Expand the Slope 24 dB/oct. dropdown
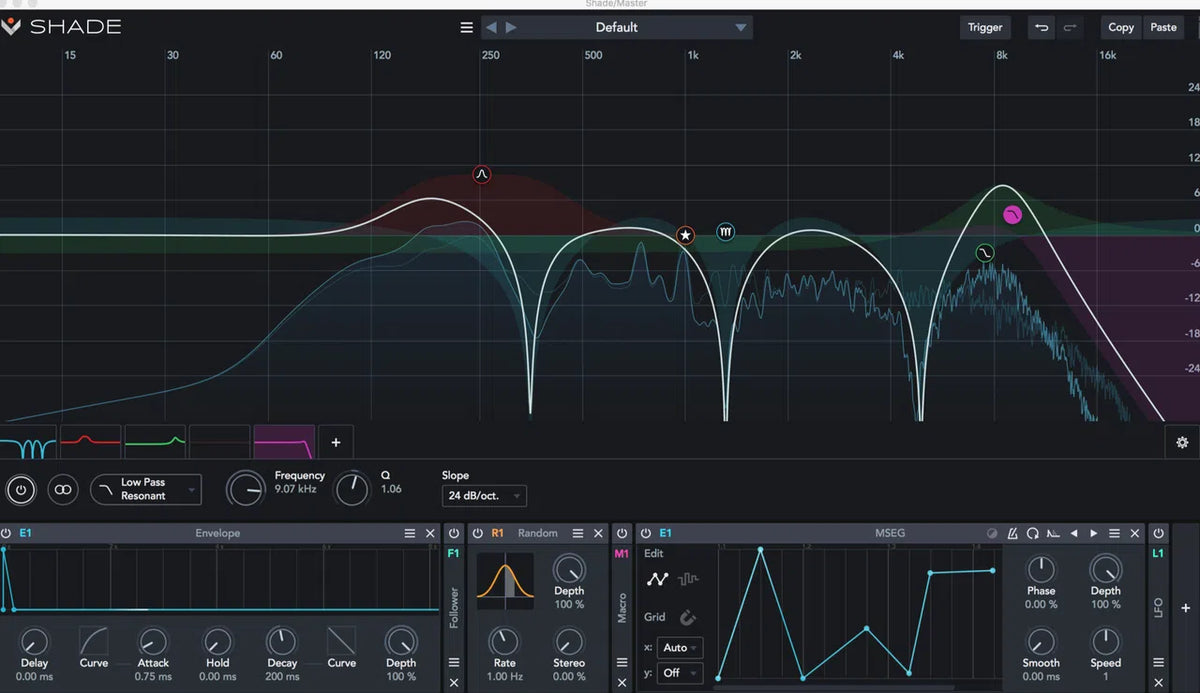This screenshot has height=693, width=1200. (x=484, y=495)
